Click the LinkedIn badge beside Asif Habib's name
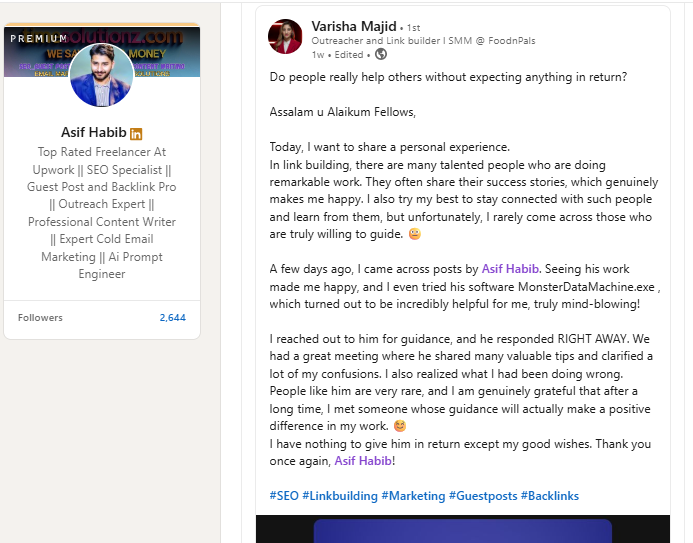Image resolution: width=693 pixels, height=543 pixels. [136, 134]
